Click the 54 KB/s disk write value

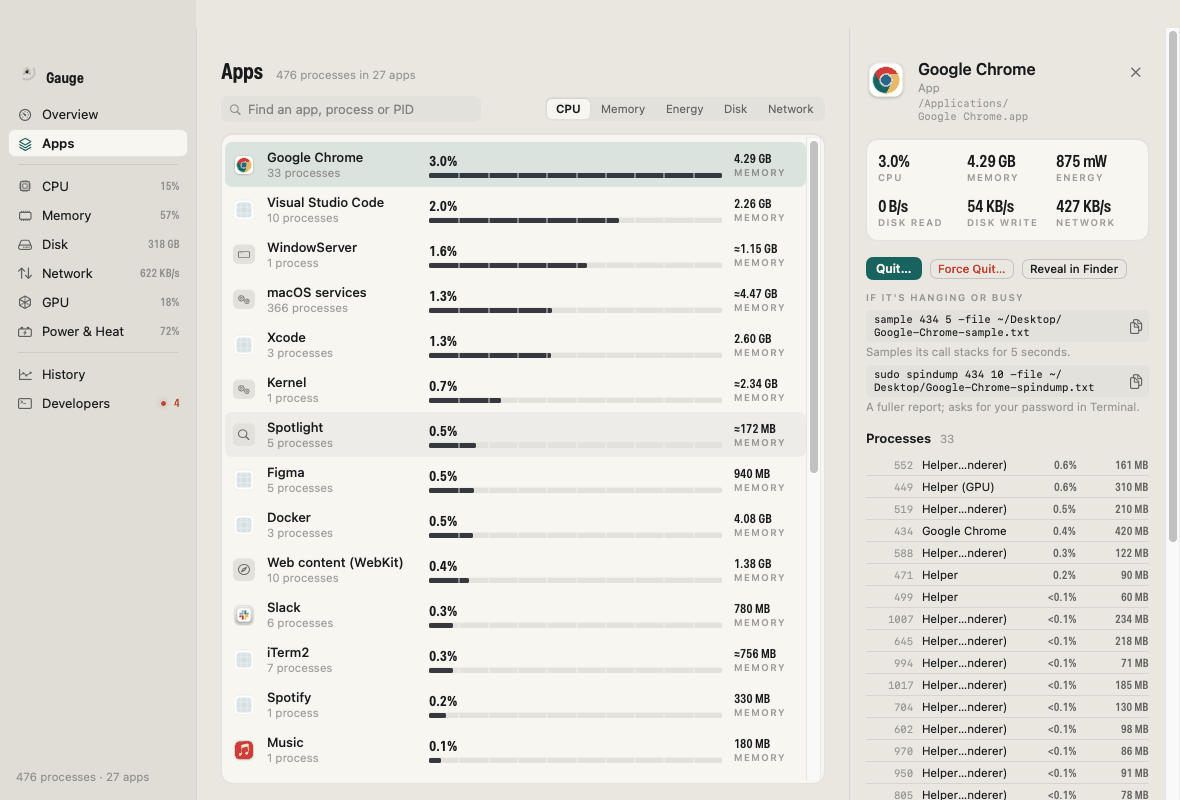coord(990,206)
